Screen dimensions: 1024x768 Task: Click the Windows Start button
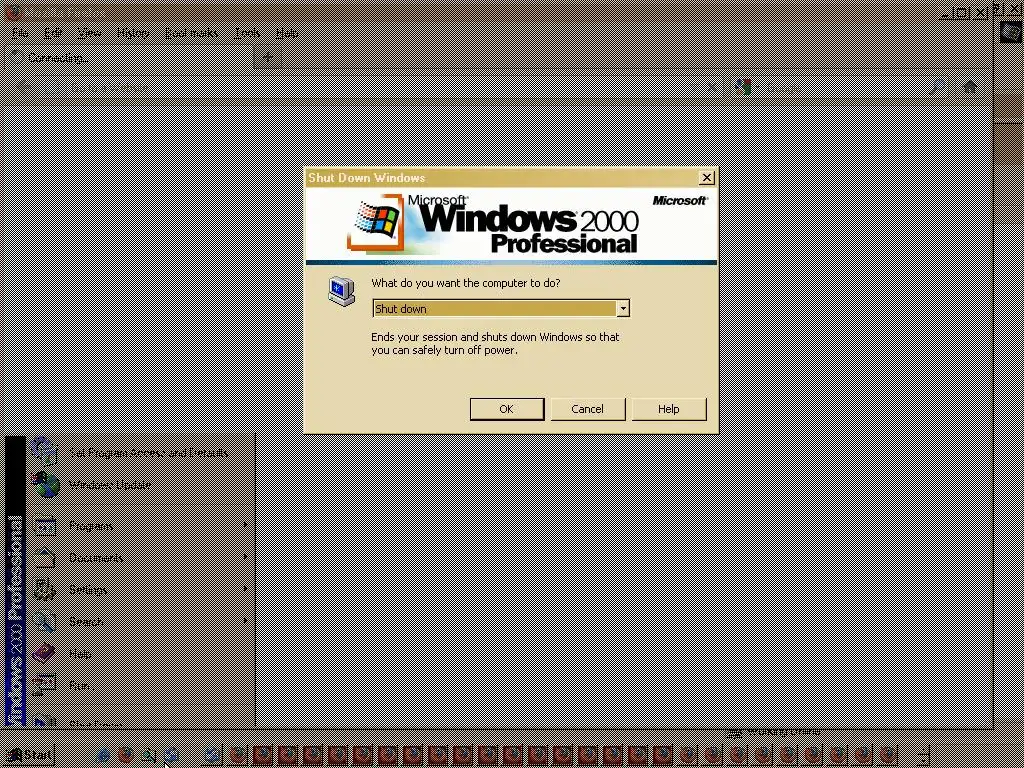tap(29, 755)
